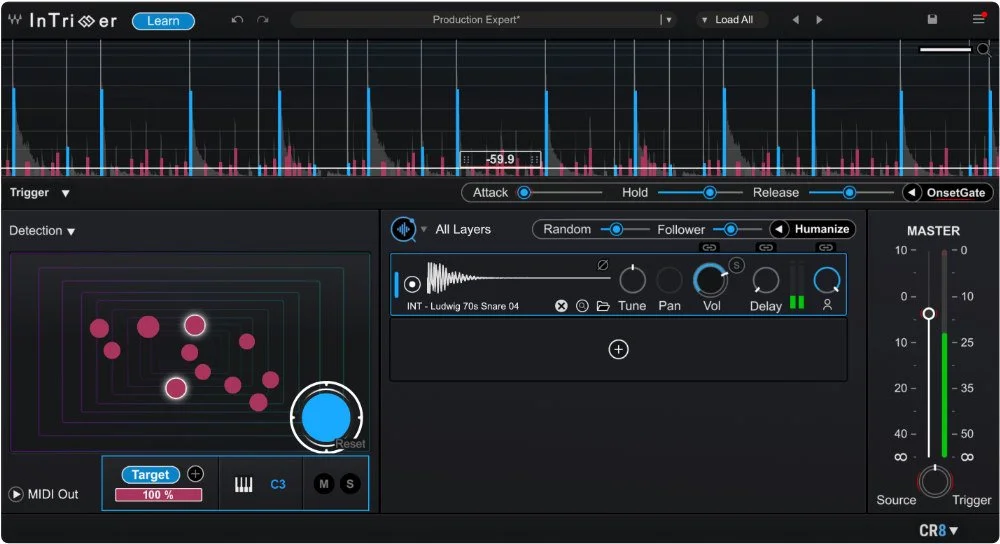
Task: Click the redo arrow icon
Action: (263, 20)
